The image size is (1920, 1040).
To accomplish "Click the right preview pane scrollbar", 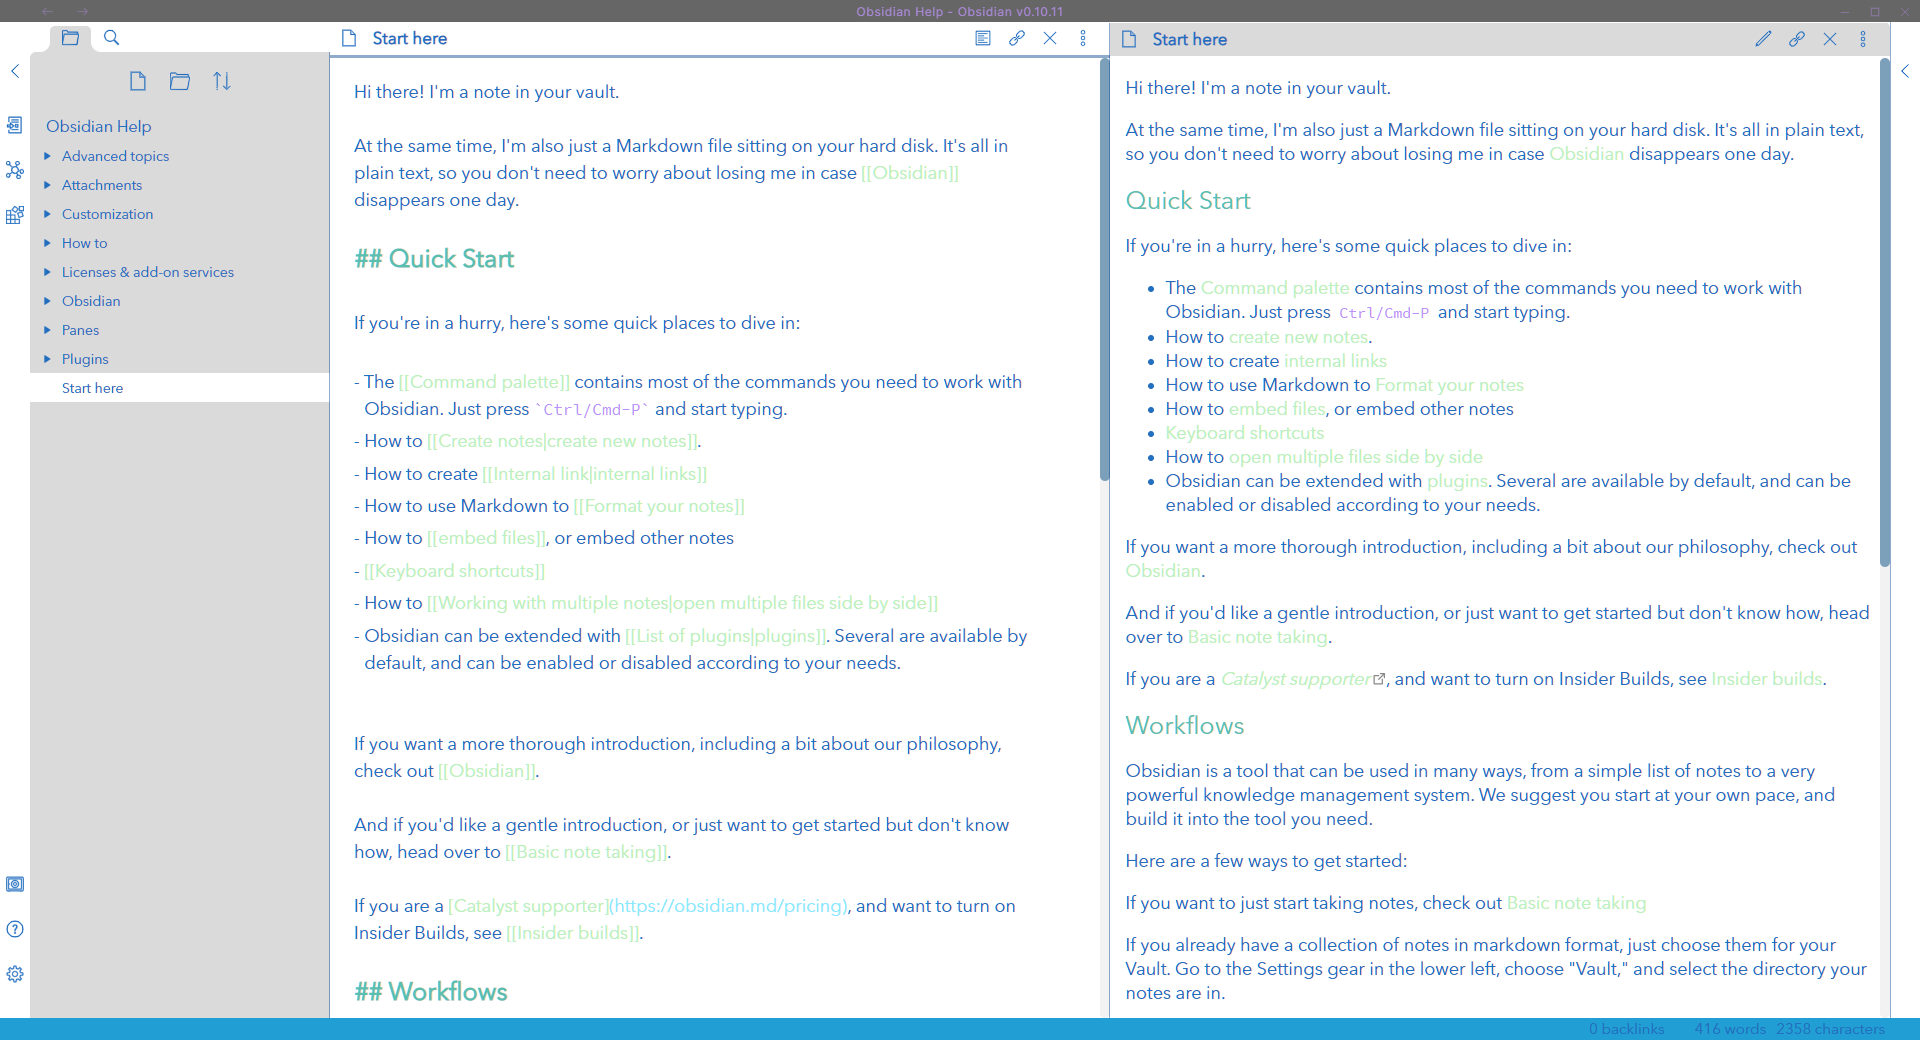I will pos(1885,313).
